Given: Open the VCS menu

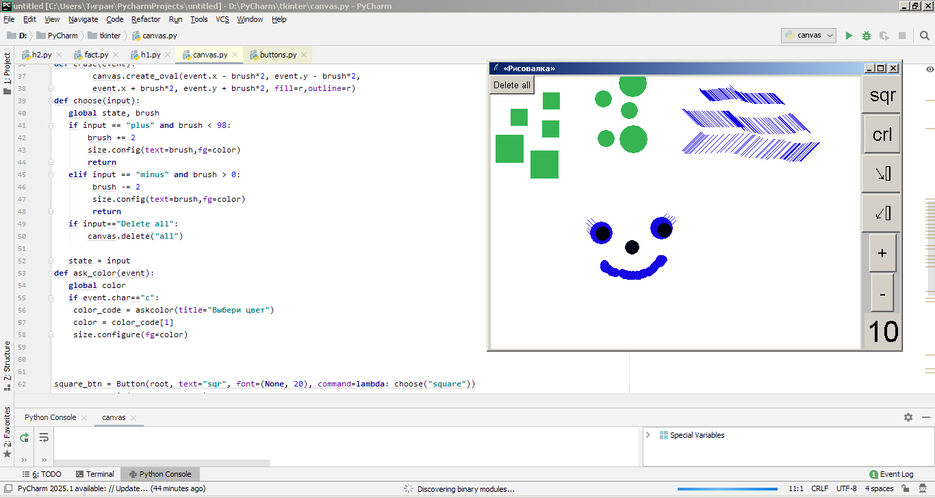Looking at the screenshot, I should click(x=222, y=20).
